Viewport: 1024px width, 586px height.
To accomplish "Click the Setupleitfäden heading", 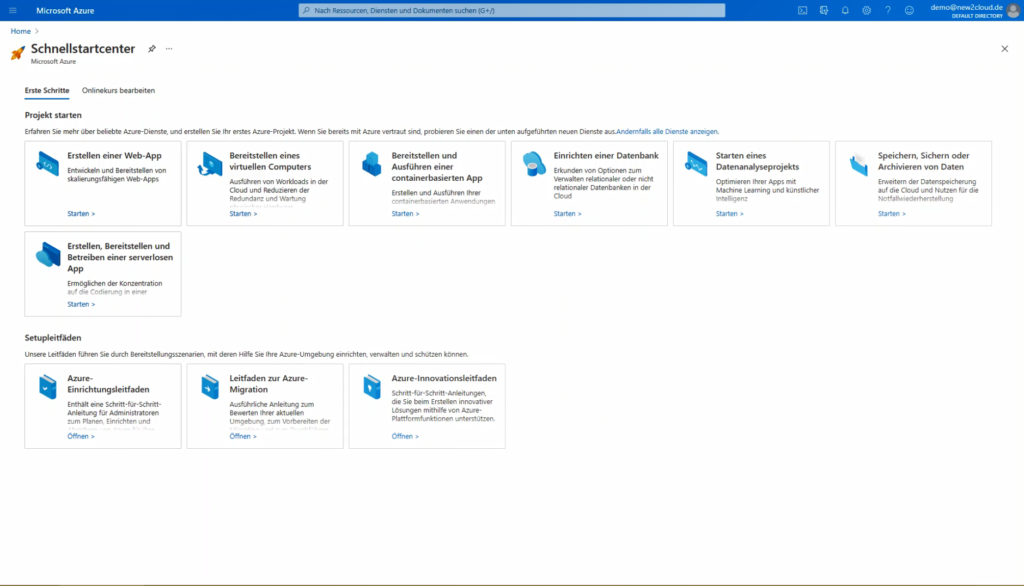I will pos(53,338).
